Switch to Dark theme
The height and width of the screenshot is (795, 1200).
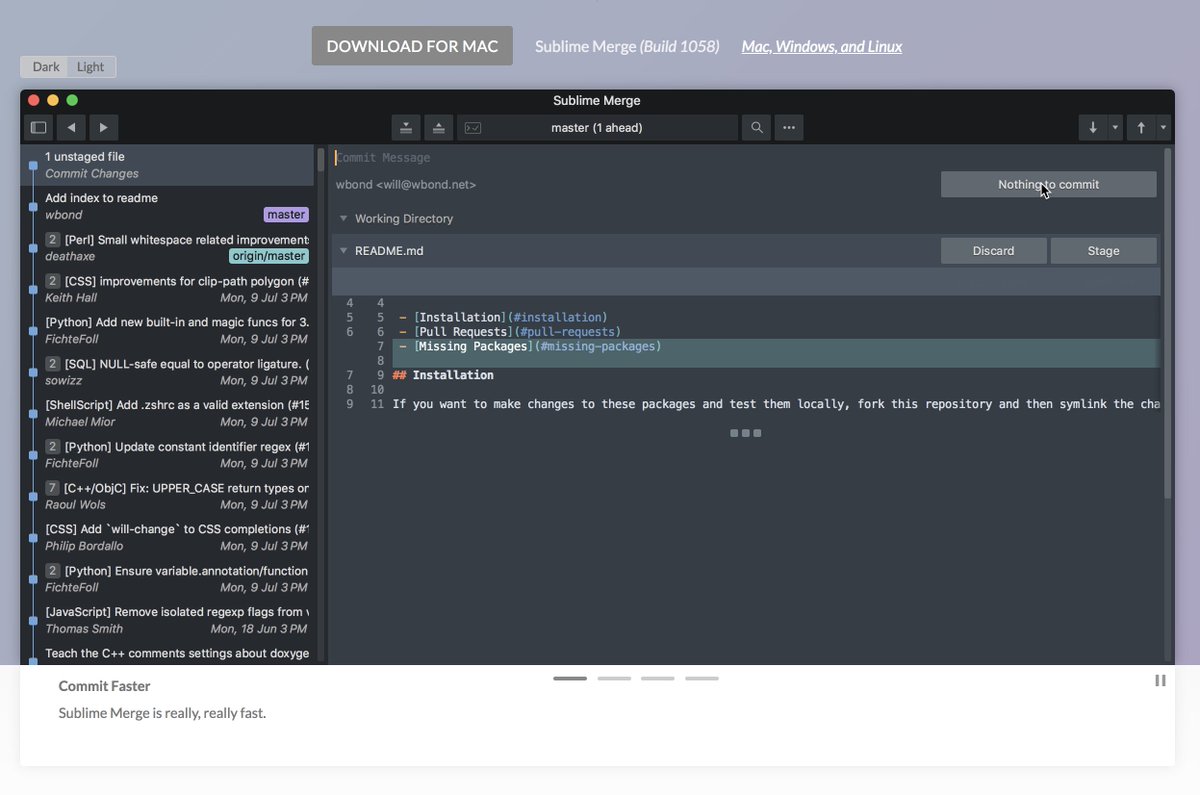pos(46,67)
